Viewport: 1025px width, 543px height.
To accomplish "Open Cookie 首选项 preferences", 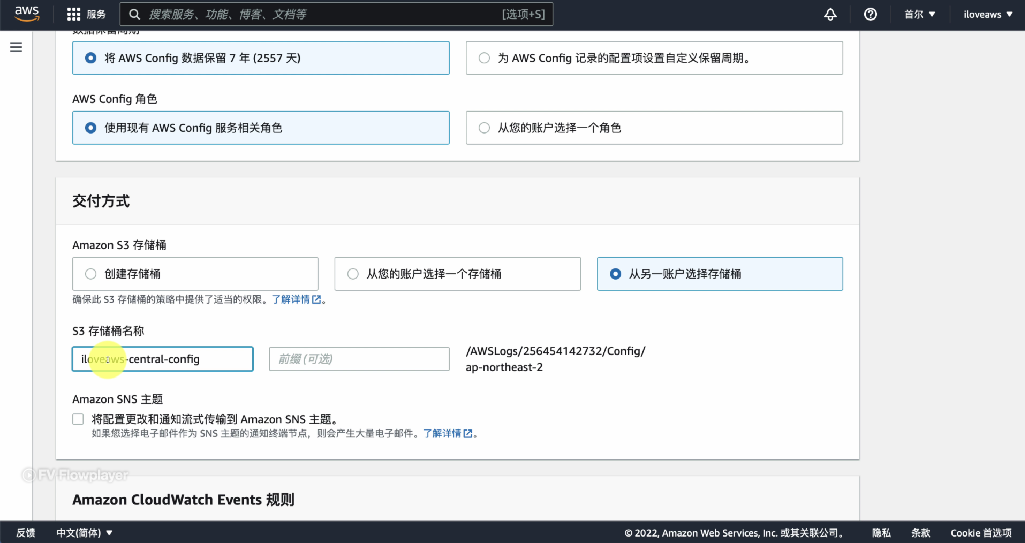I will pyautogui.click(x=981, y=533).
